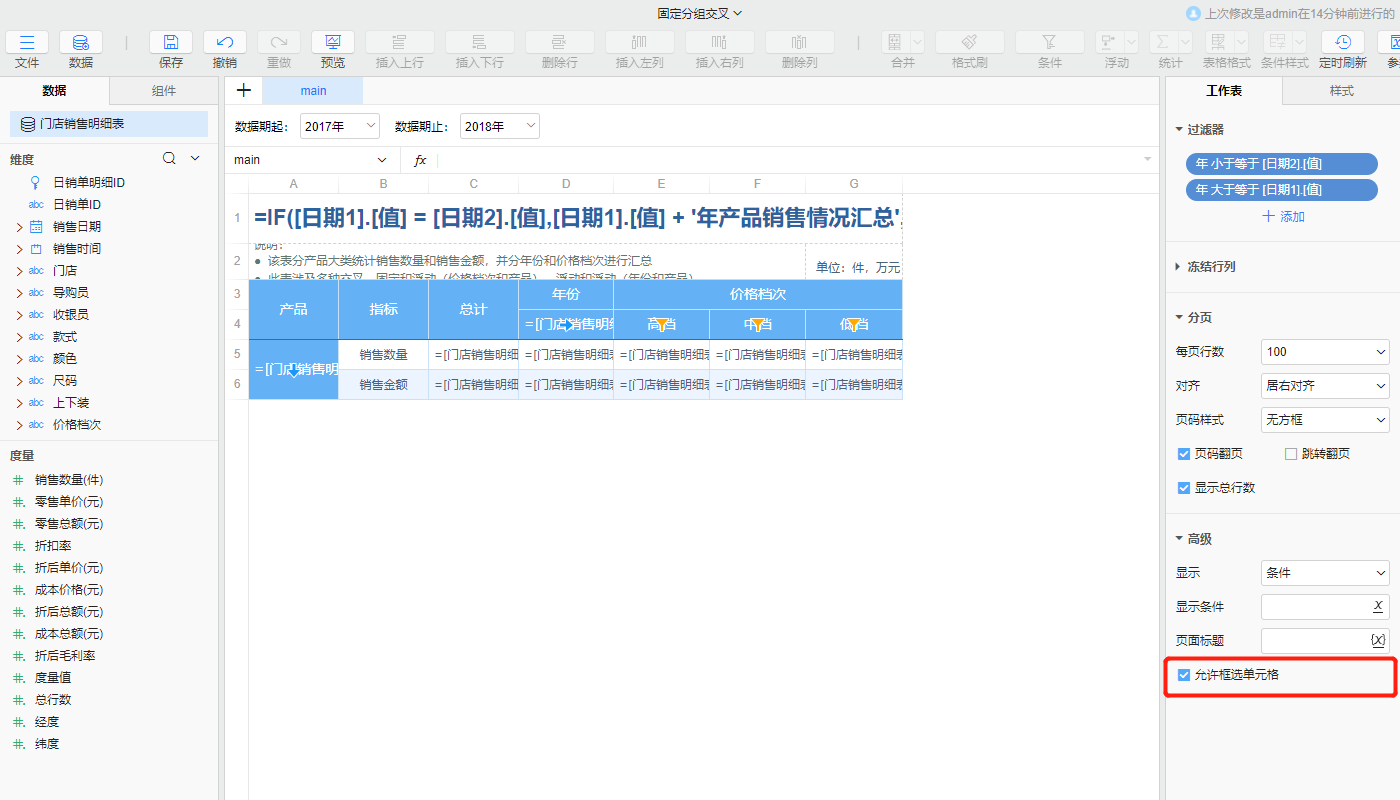
Task: Disable 允许框选单元格 checkbox
Action: point(1184,675)
